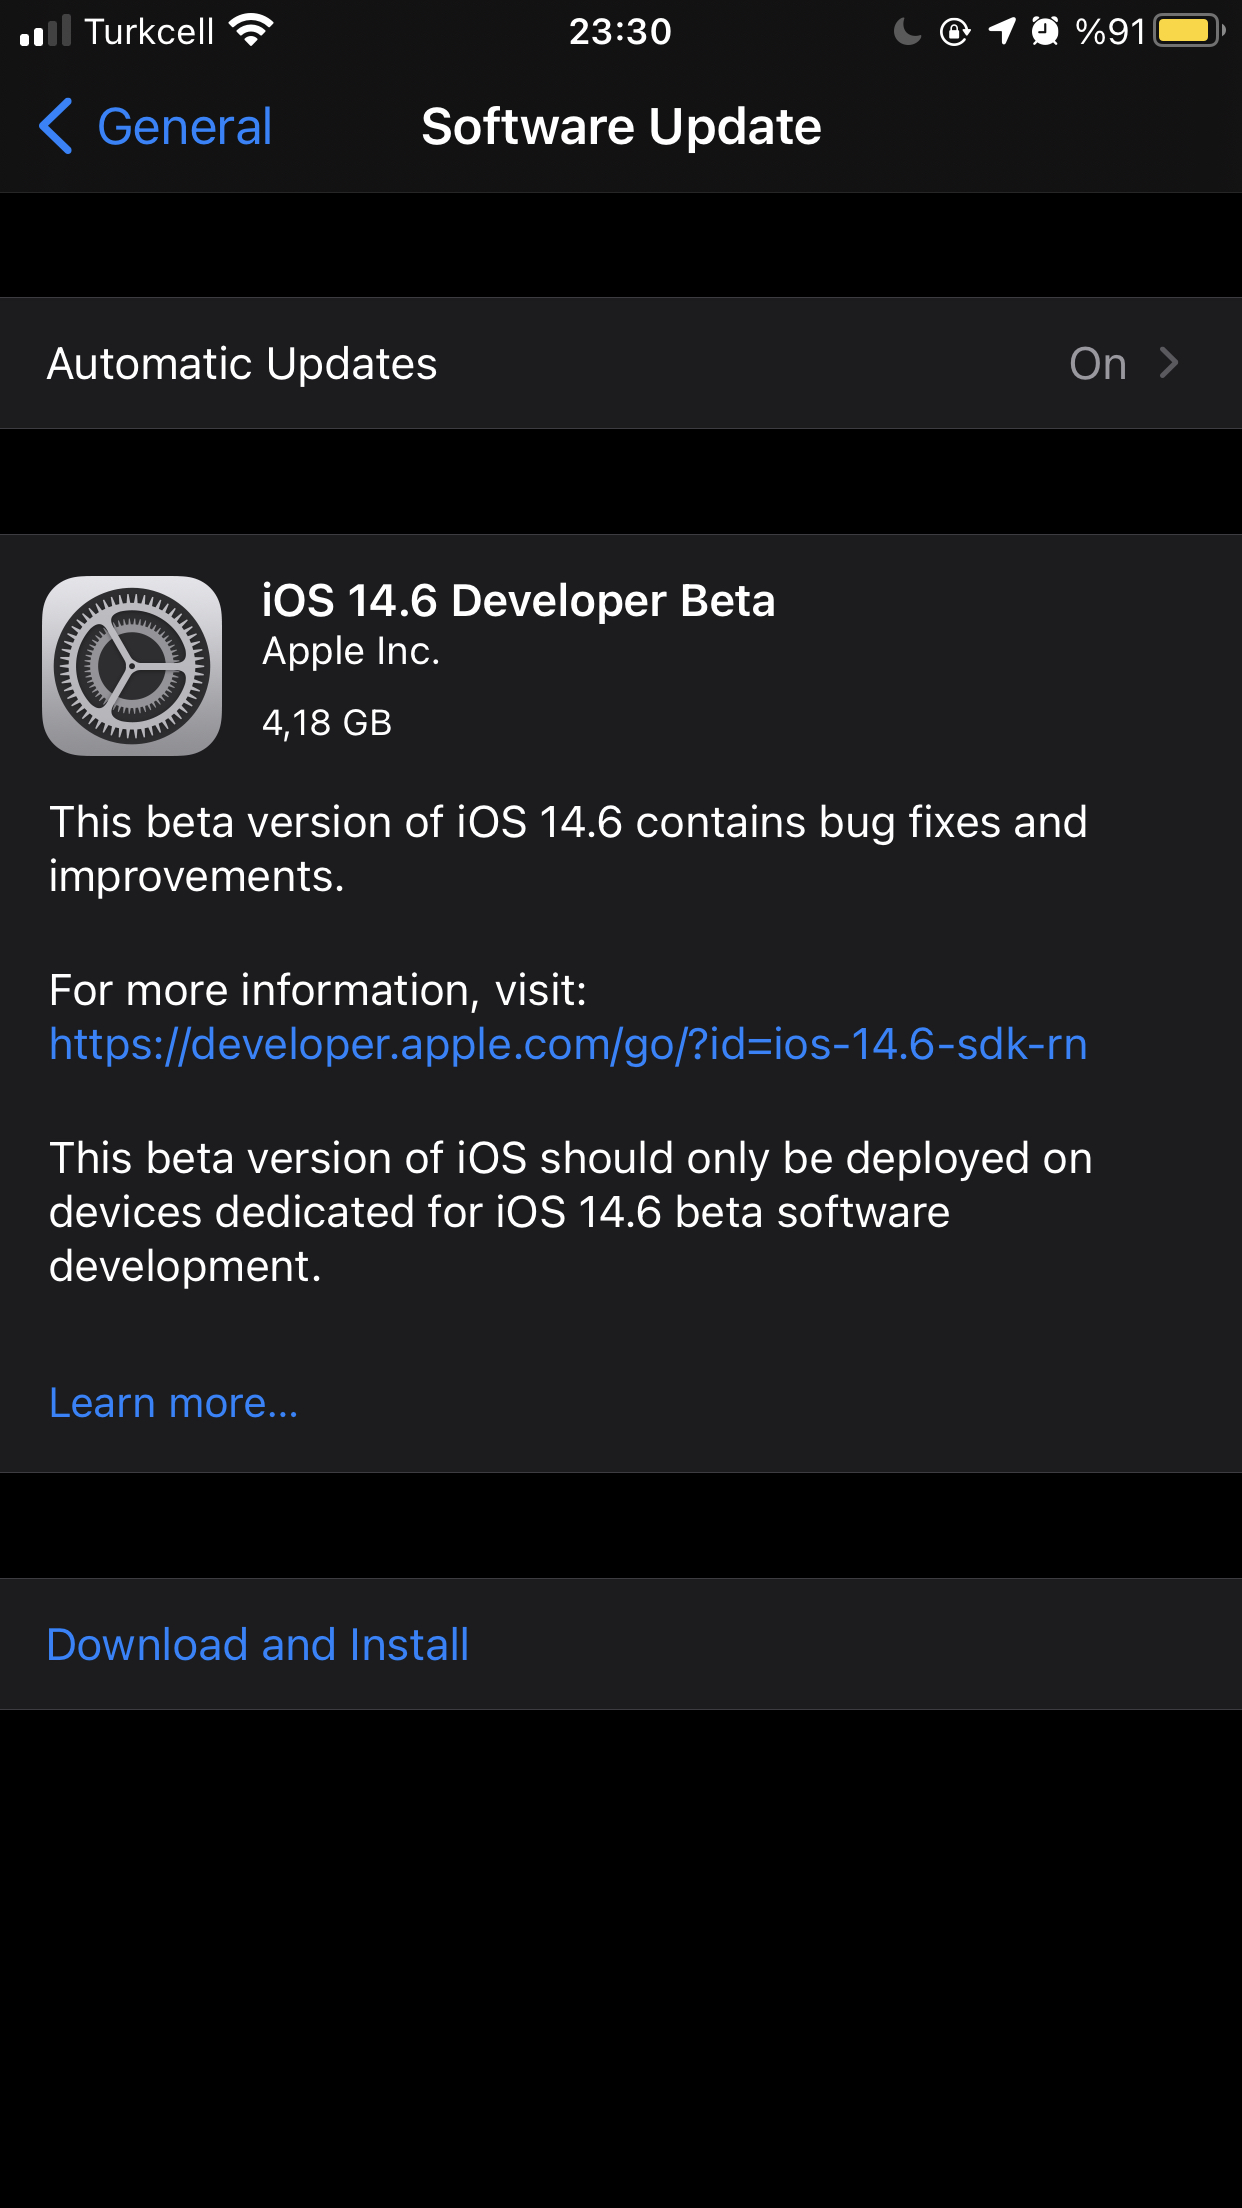The height and width of the screenshot is (2208, 1242).
Task: Tap the Do Not Disturb moon icon
Action: (907, 31)
